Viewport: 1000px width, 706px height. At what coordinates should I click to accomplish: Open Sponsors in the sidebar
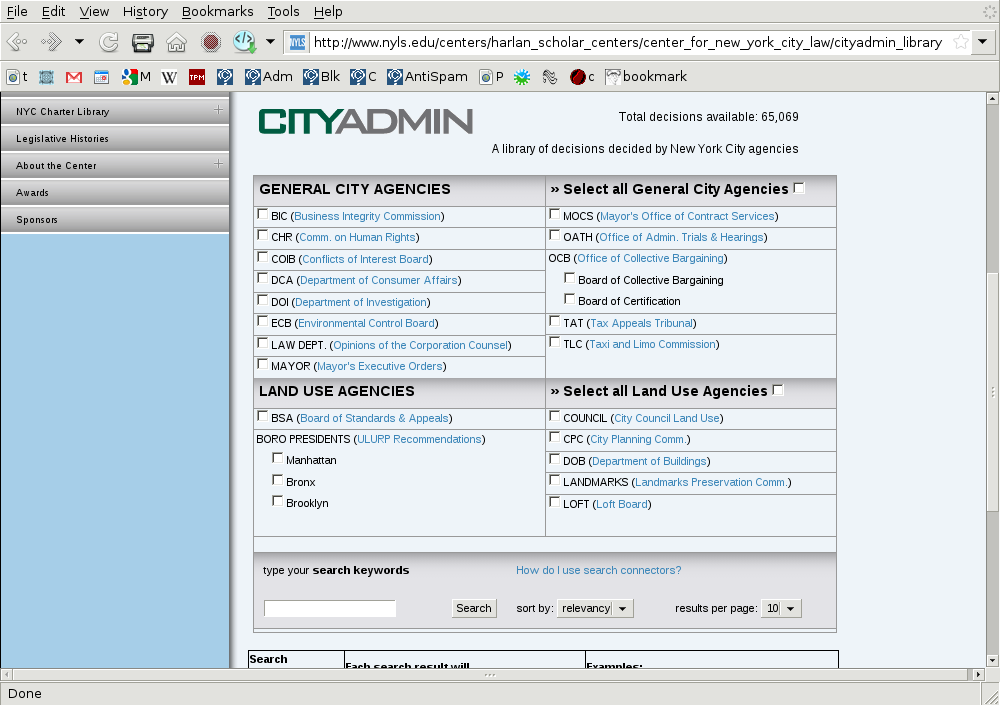tap(115, 219)
